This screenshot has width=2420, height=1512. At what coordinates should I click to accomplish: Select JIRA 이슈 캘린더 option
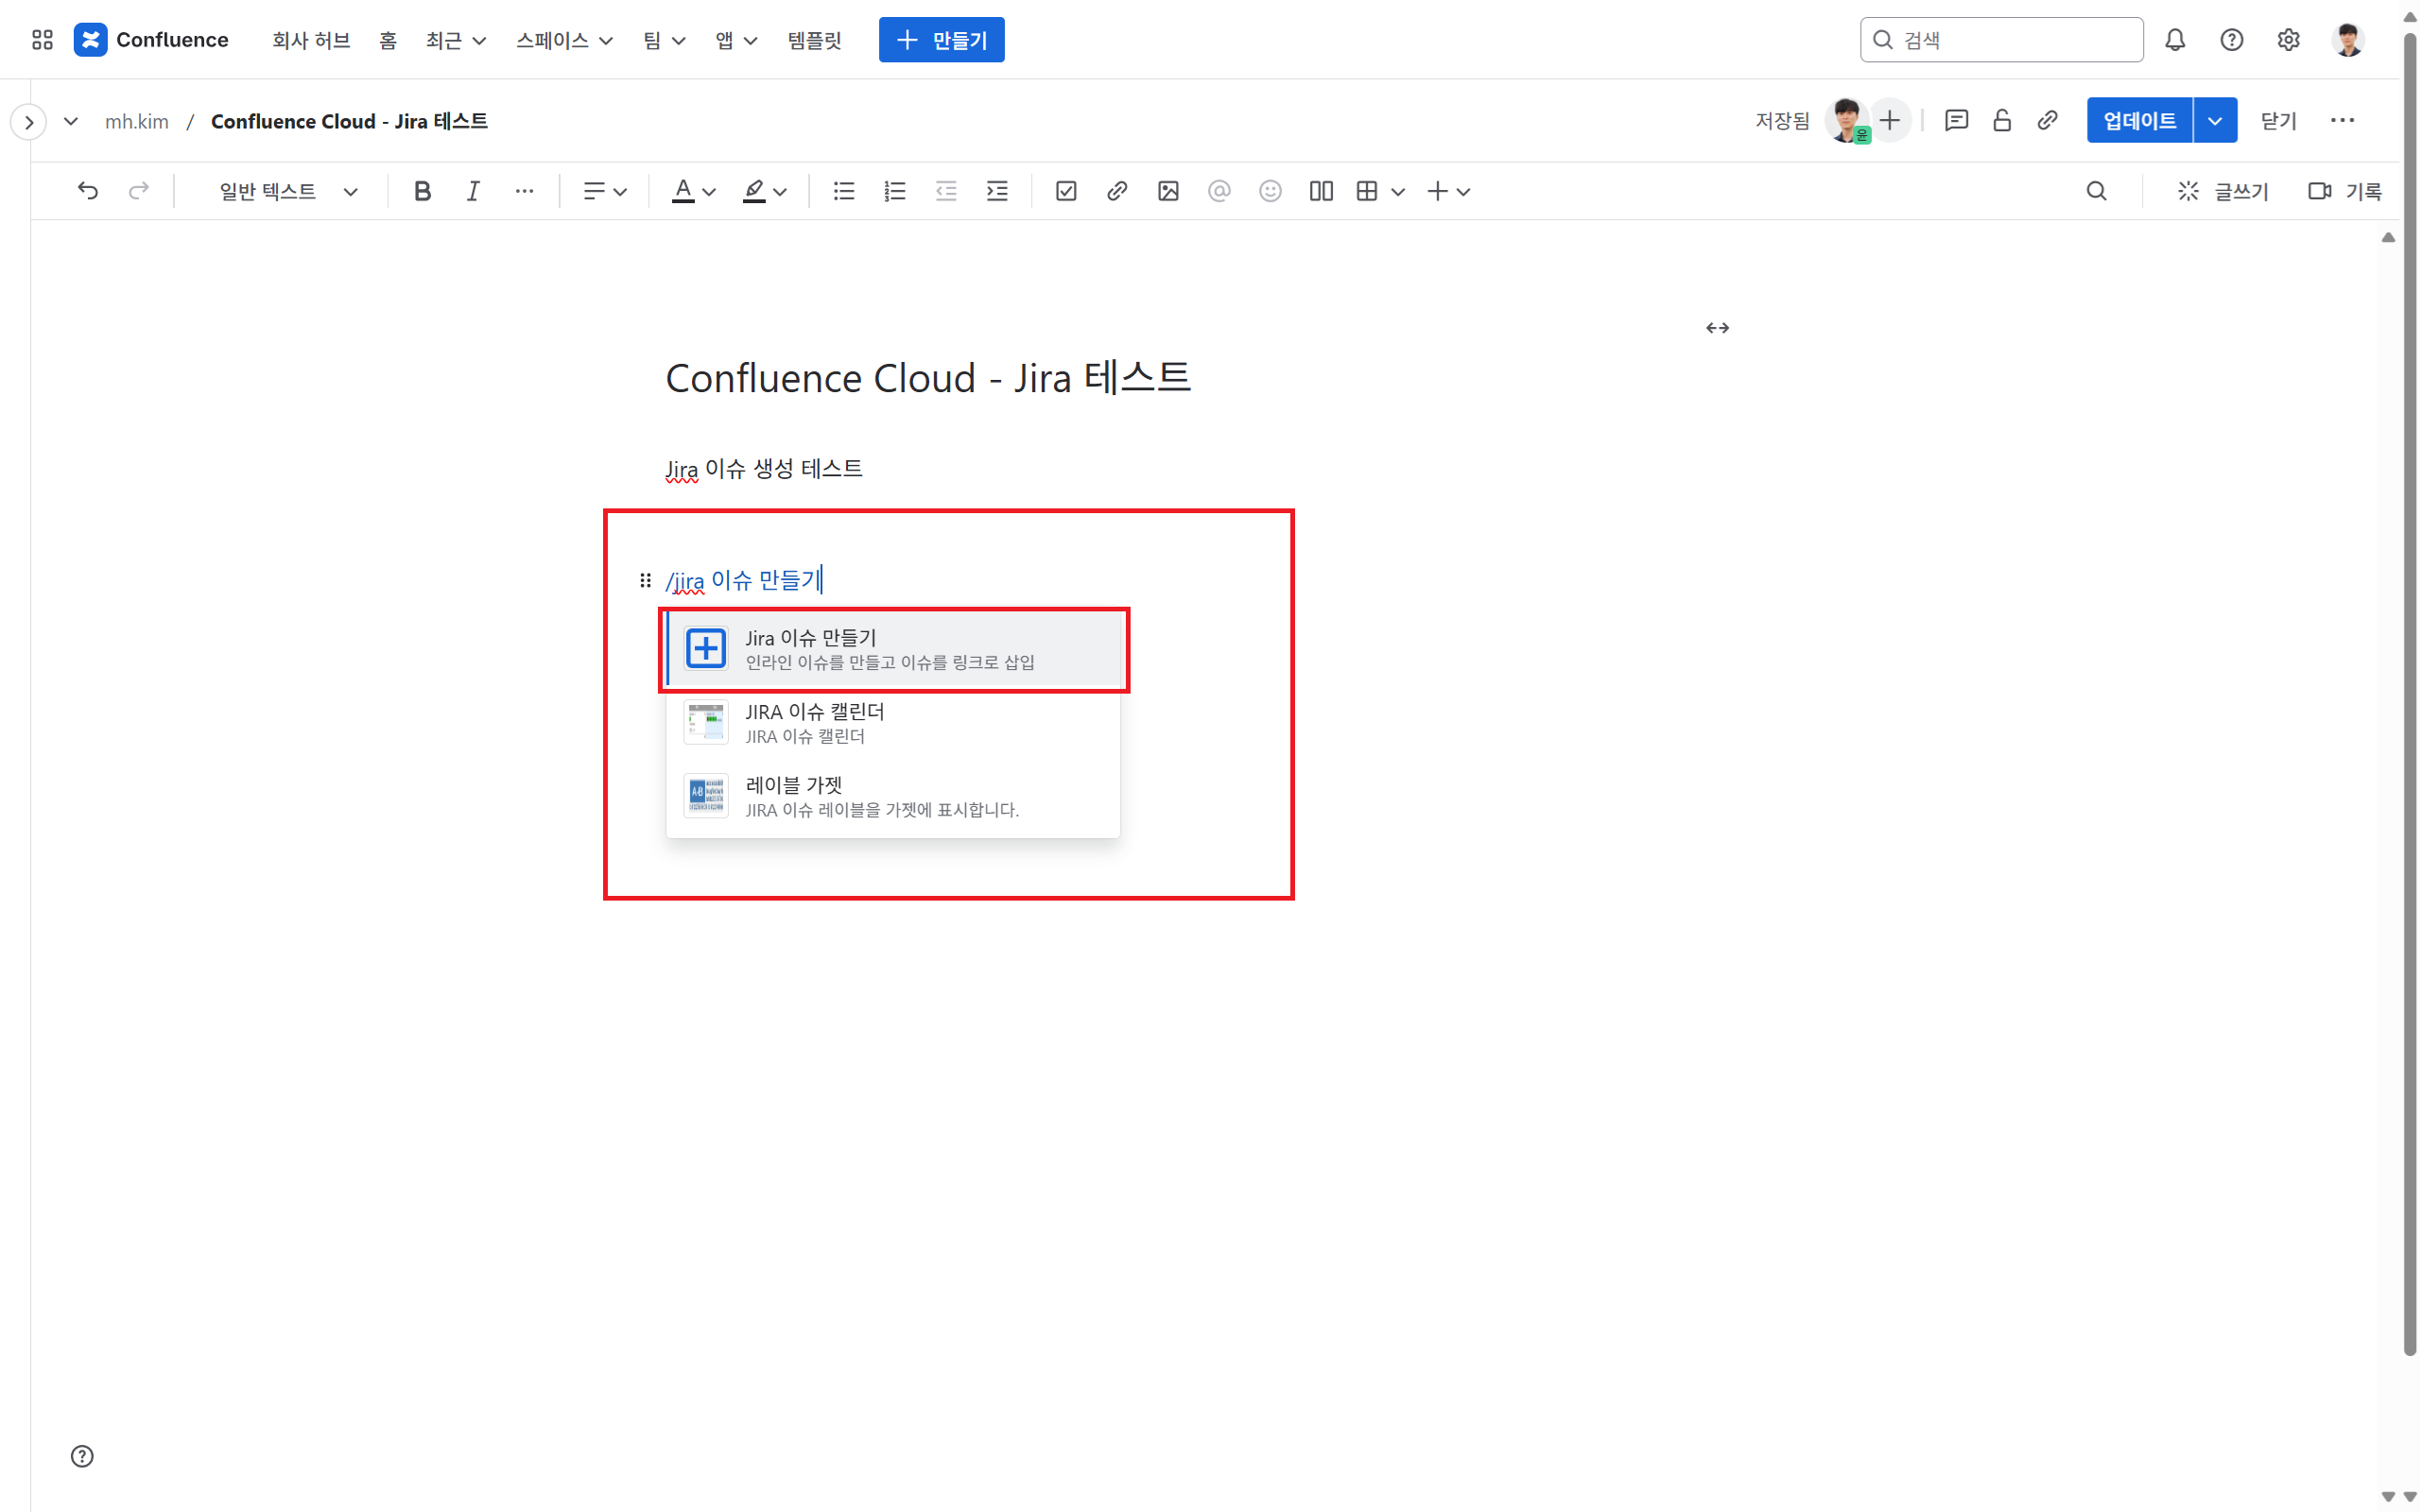pyautogui.click(x=894, y=723)
